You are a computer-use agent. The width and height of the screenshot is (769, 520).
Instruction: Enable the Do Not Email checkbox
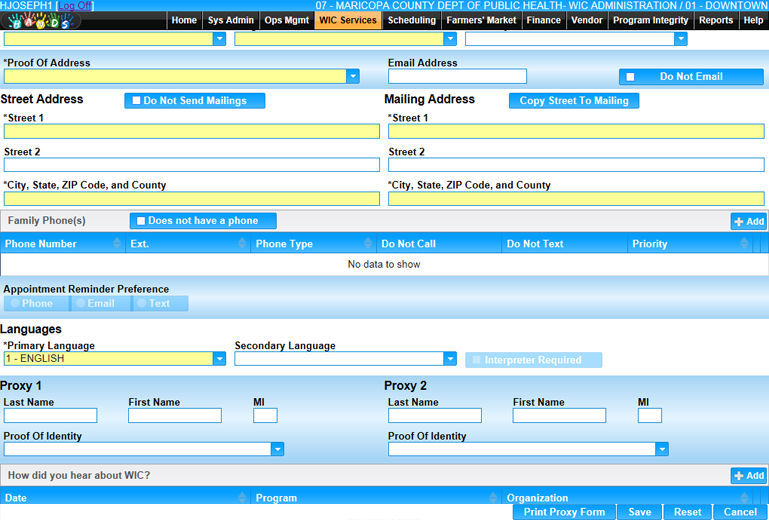(x=630, y=77)
